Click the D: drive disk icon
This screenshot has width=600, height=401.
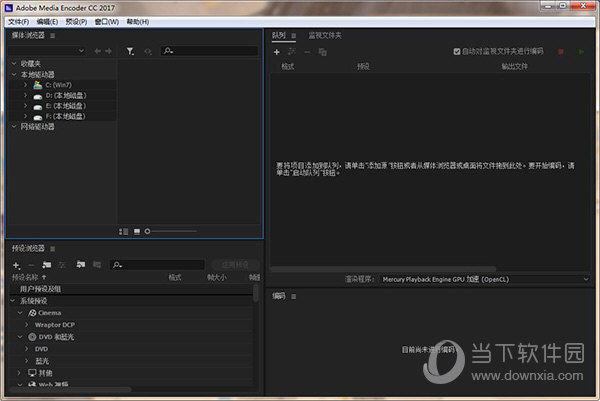point(38,96)
